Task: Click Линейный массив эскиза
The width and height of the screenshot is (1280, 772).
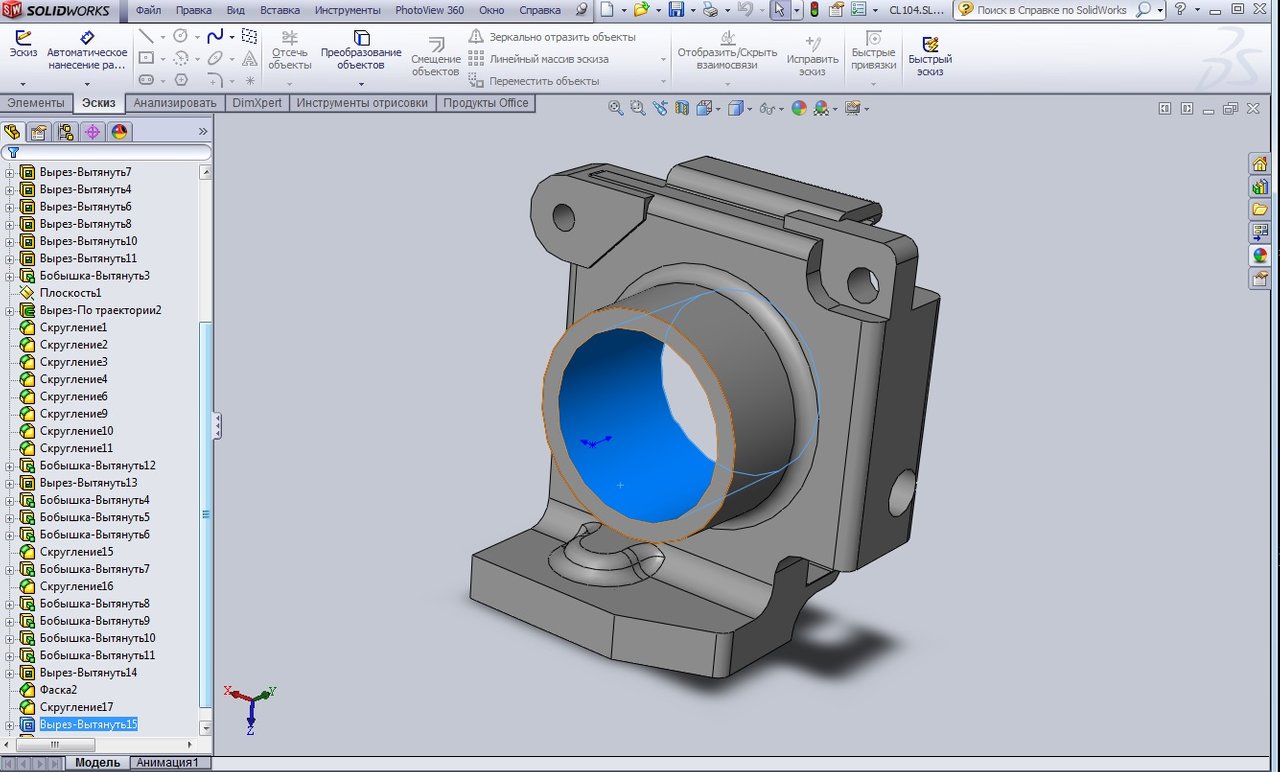Action: coord(539,59)
